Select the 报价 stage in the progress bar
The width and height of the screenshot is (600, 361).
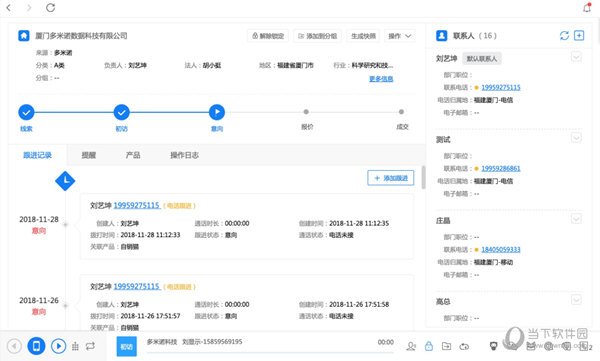tap(306, 112)
